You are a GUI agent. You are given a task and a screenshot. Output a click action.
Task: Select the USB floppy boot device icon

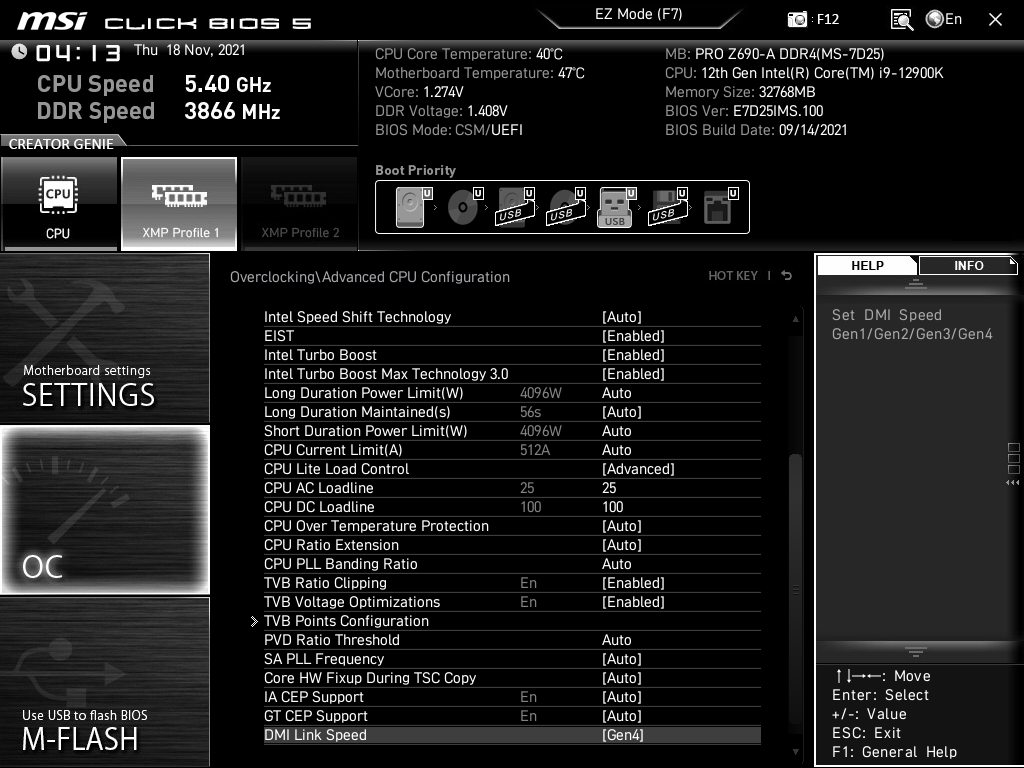[x=667, y=207]
